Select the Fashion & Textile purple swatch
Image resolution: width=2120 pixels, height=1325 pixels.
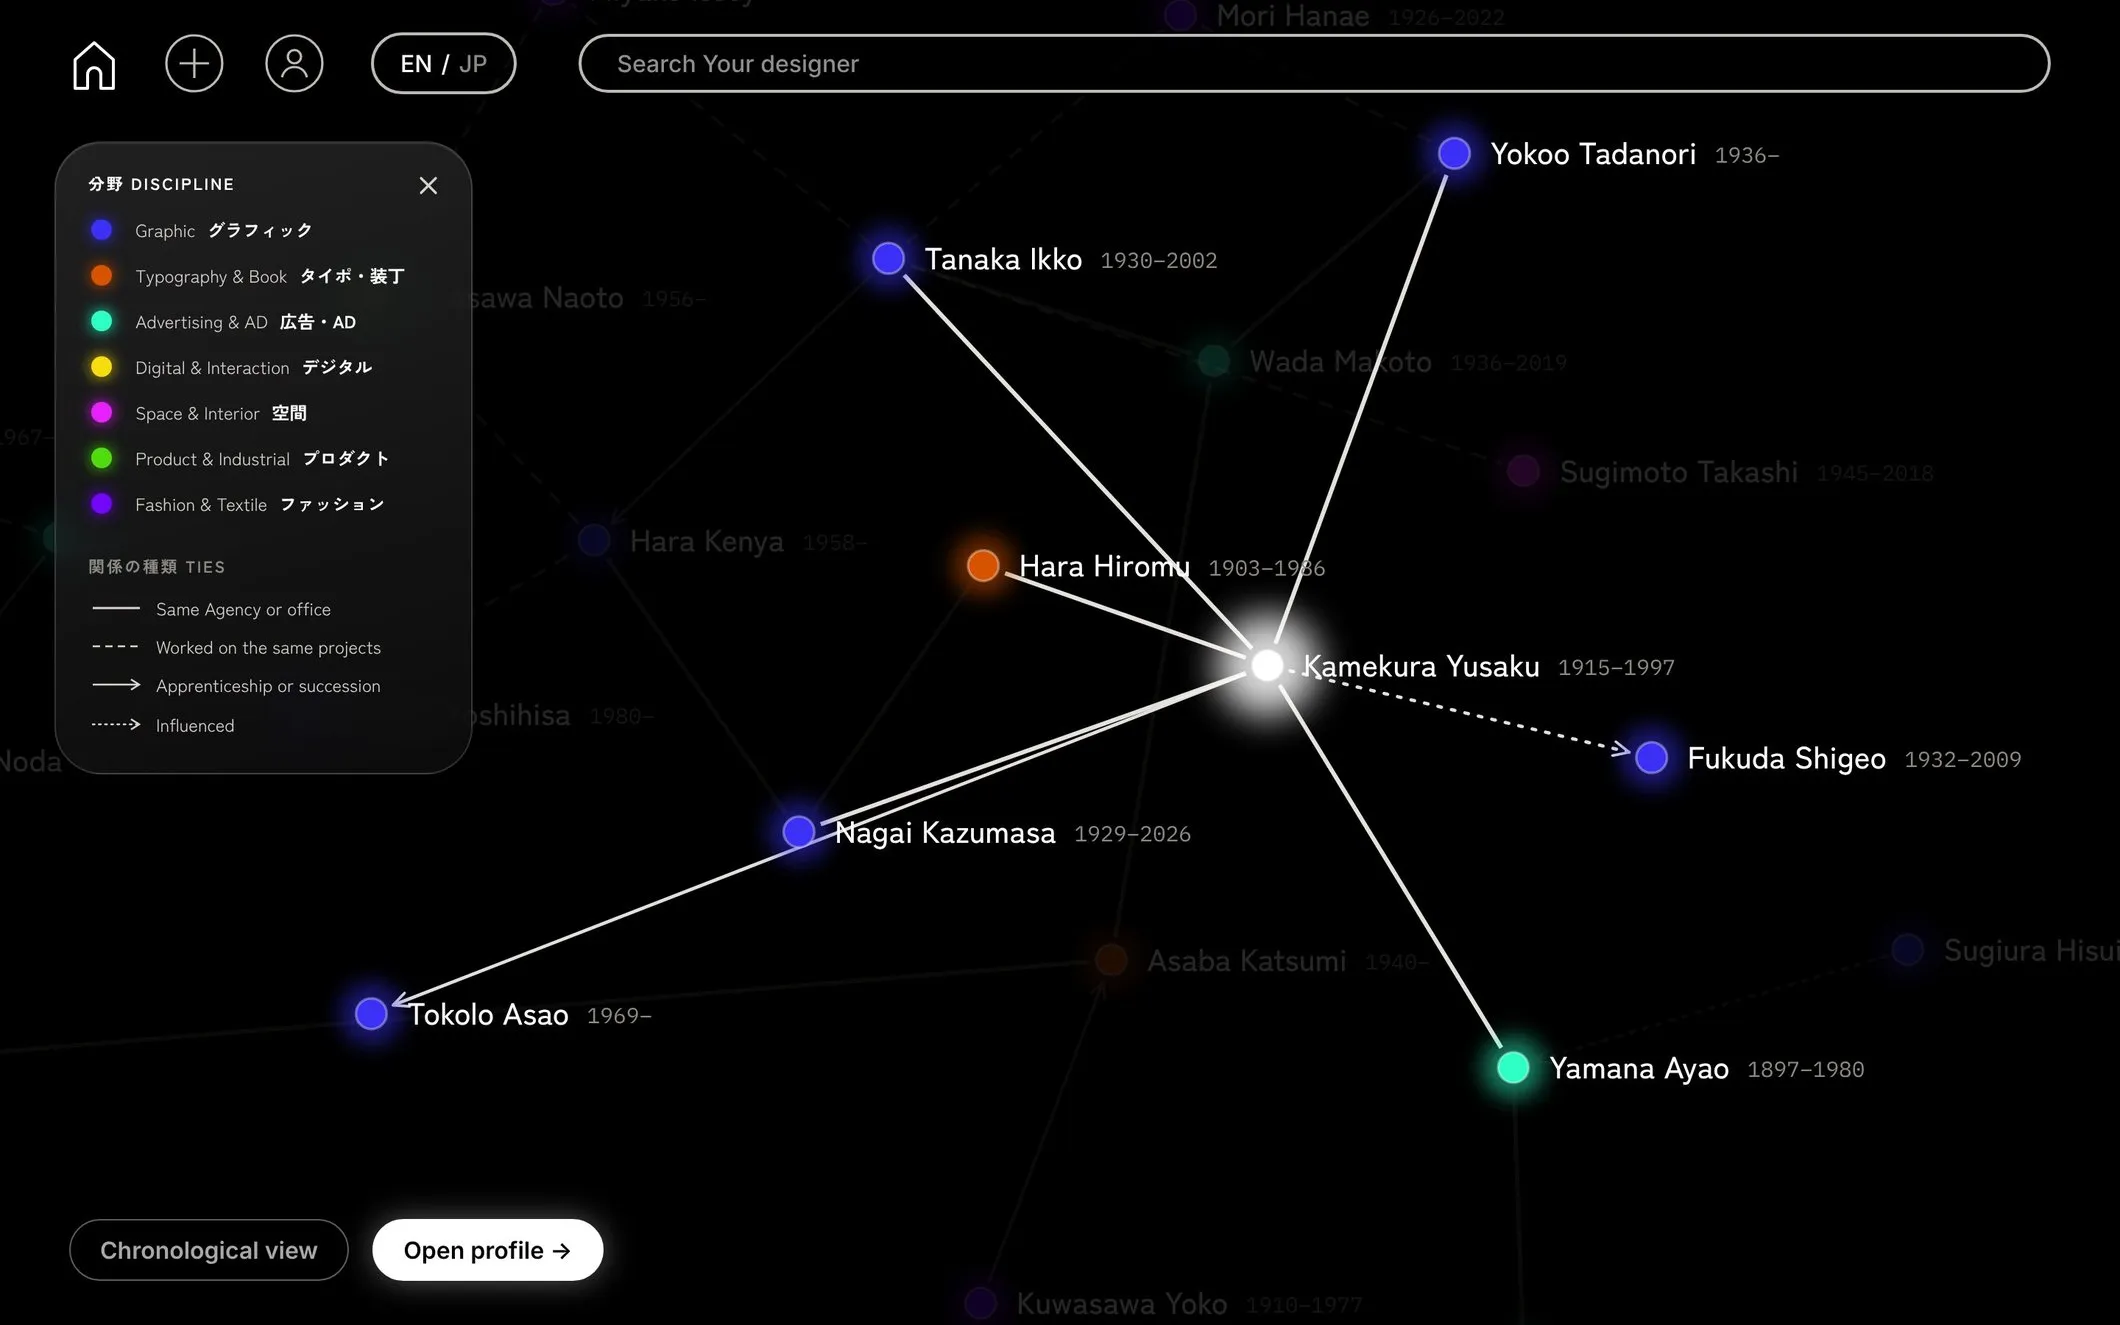(102, 504)
